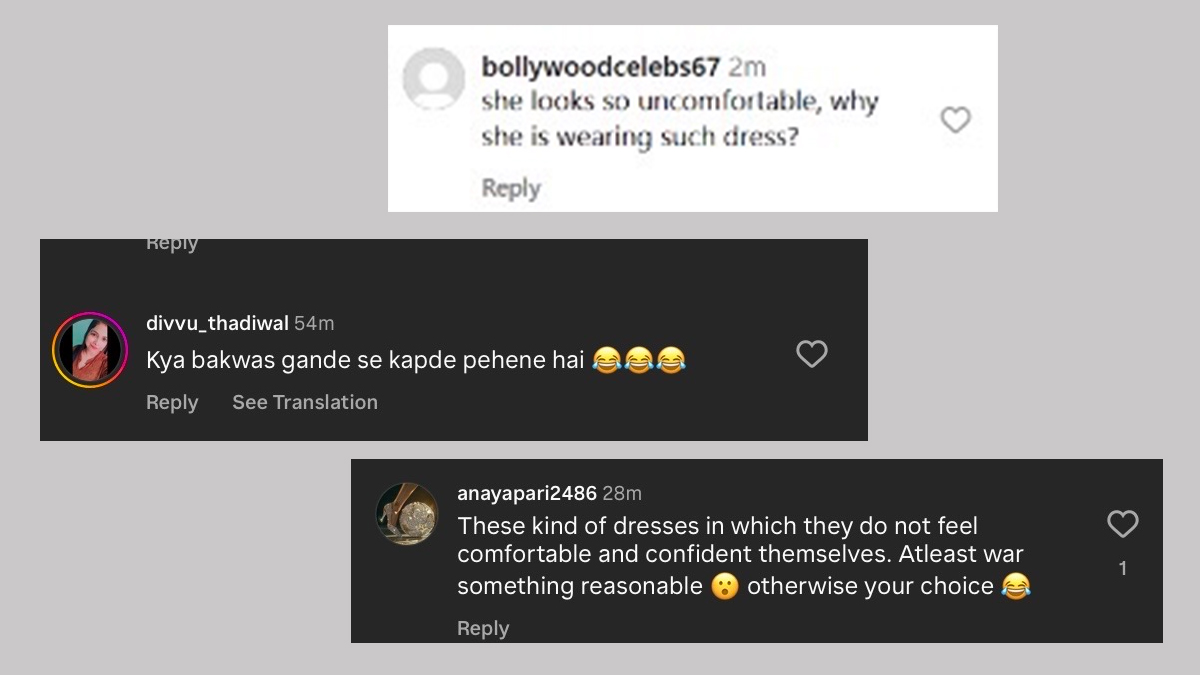Tap the heart on divvu_thadiwal's comment
The image size is (1200, 675).
[x=811, y=354]
